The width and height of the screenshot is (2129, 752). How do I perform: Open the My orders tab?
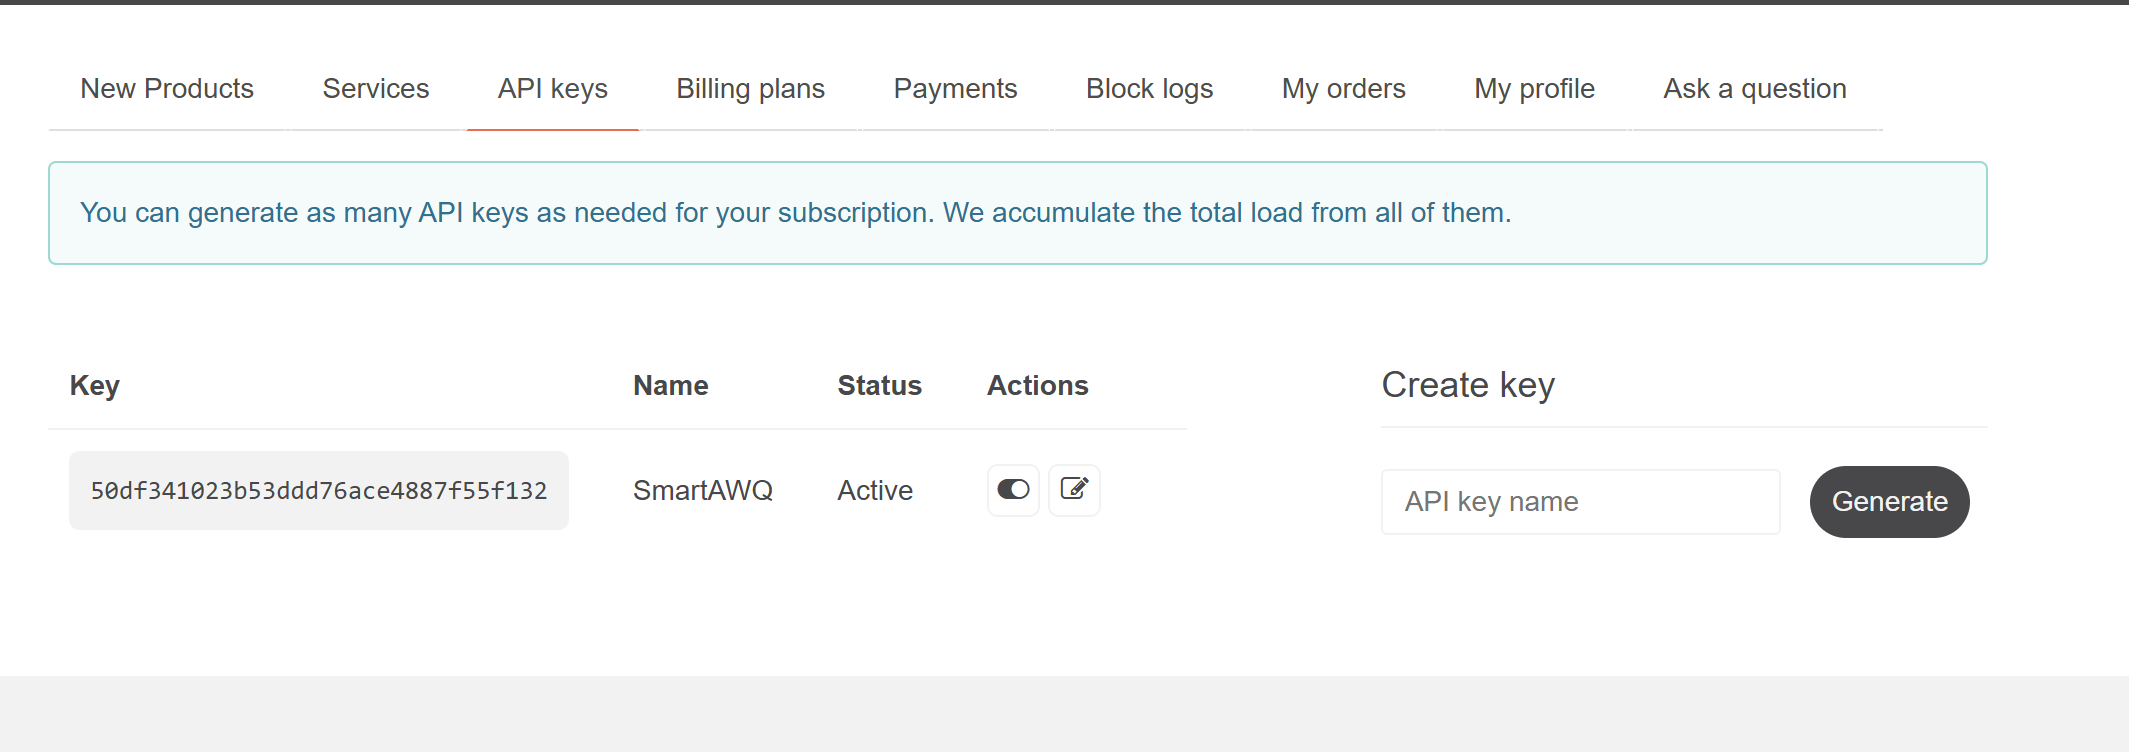1343,89
